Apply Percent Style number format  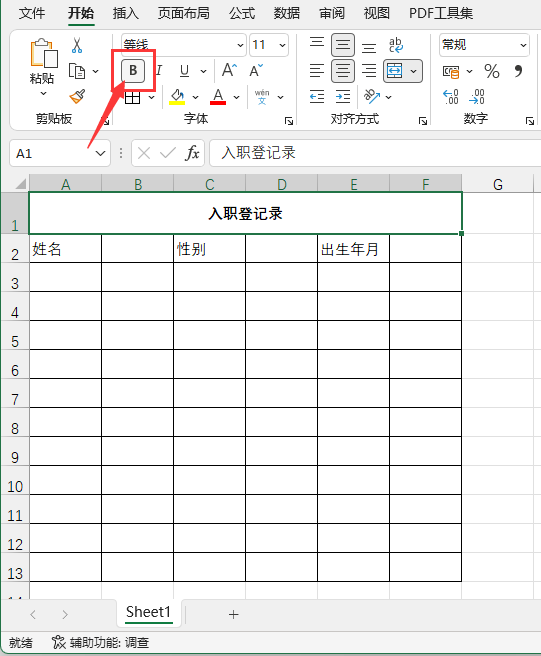[492, 71]
